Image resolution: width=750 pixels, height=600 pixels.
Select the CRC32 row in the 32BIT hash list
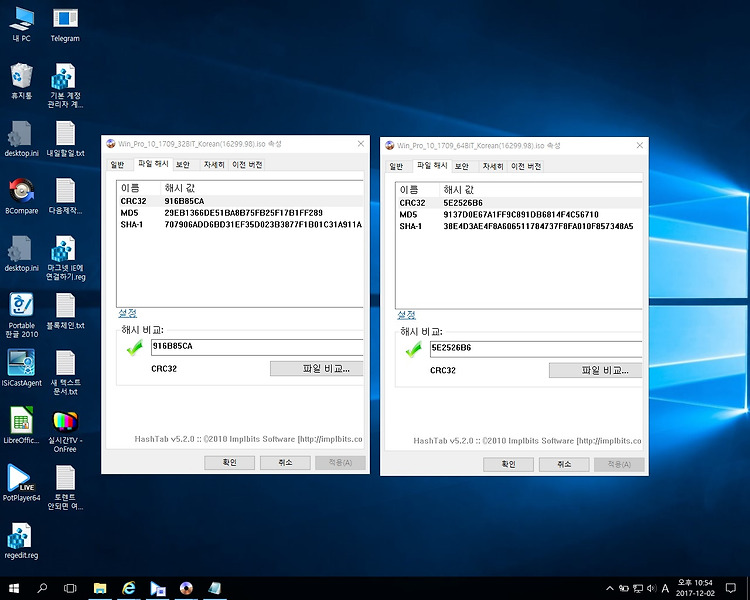pyautogui.click(x=240, y=201)
